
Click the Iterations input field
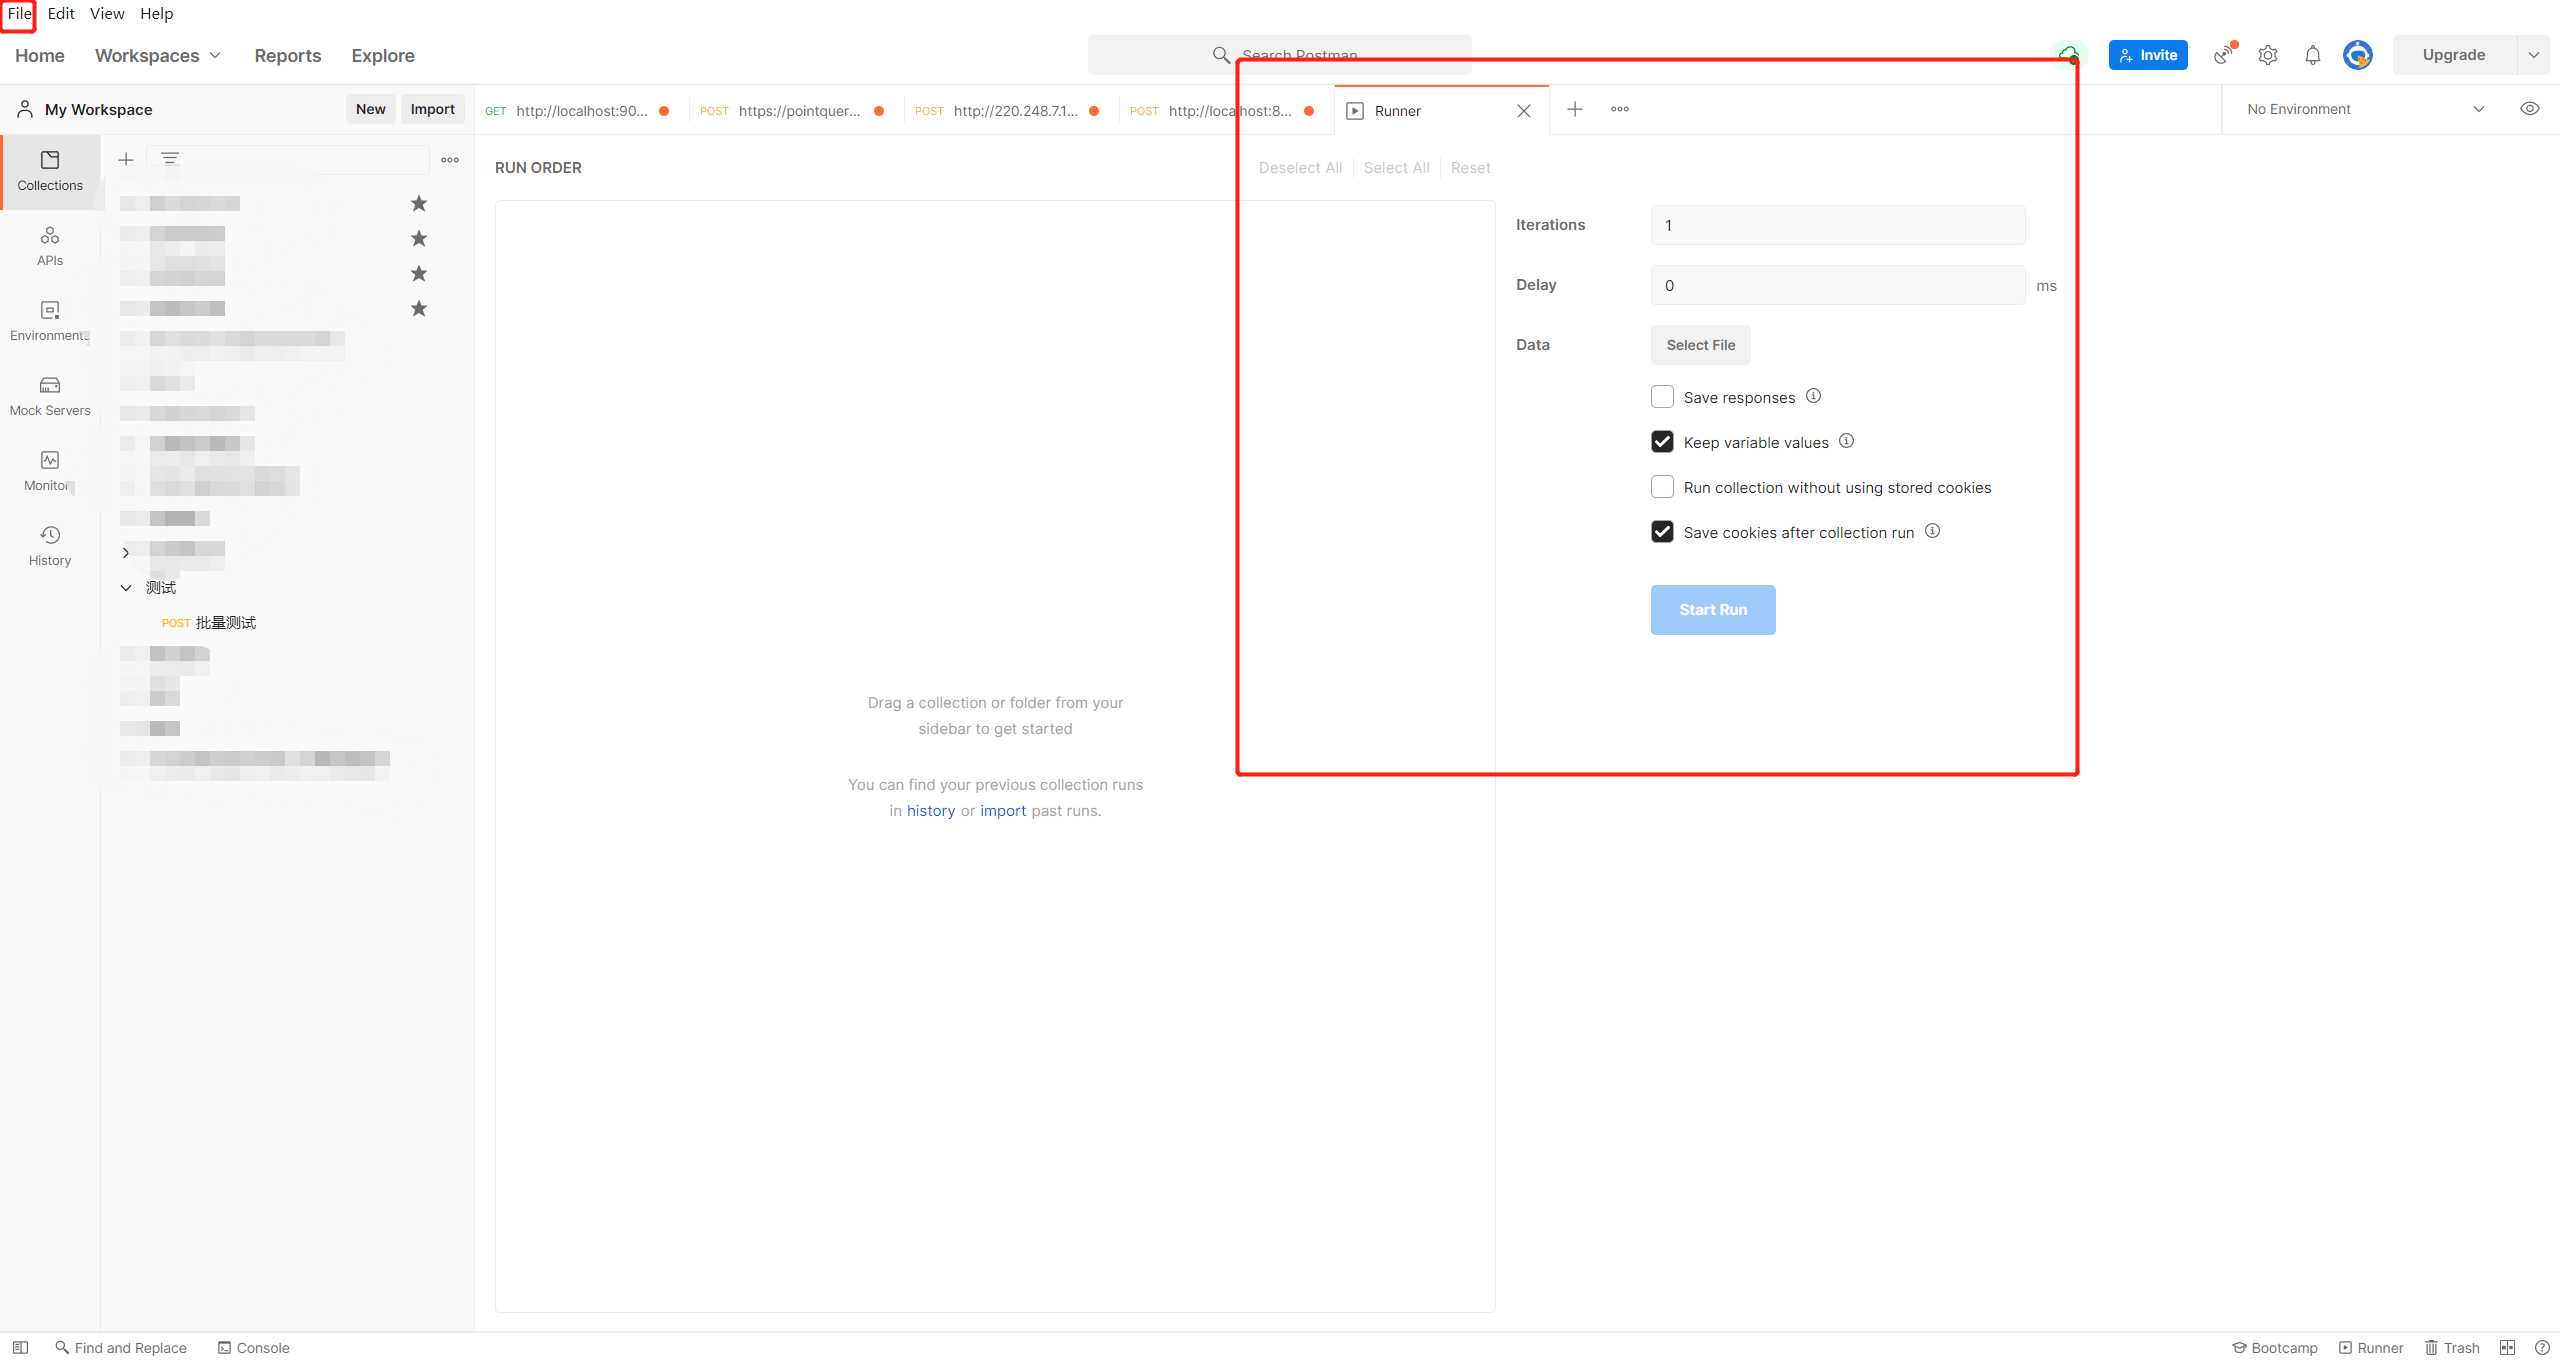[1837, 225]
